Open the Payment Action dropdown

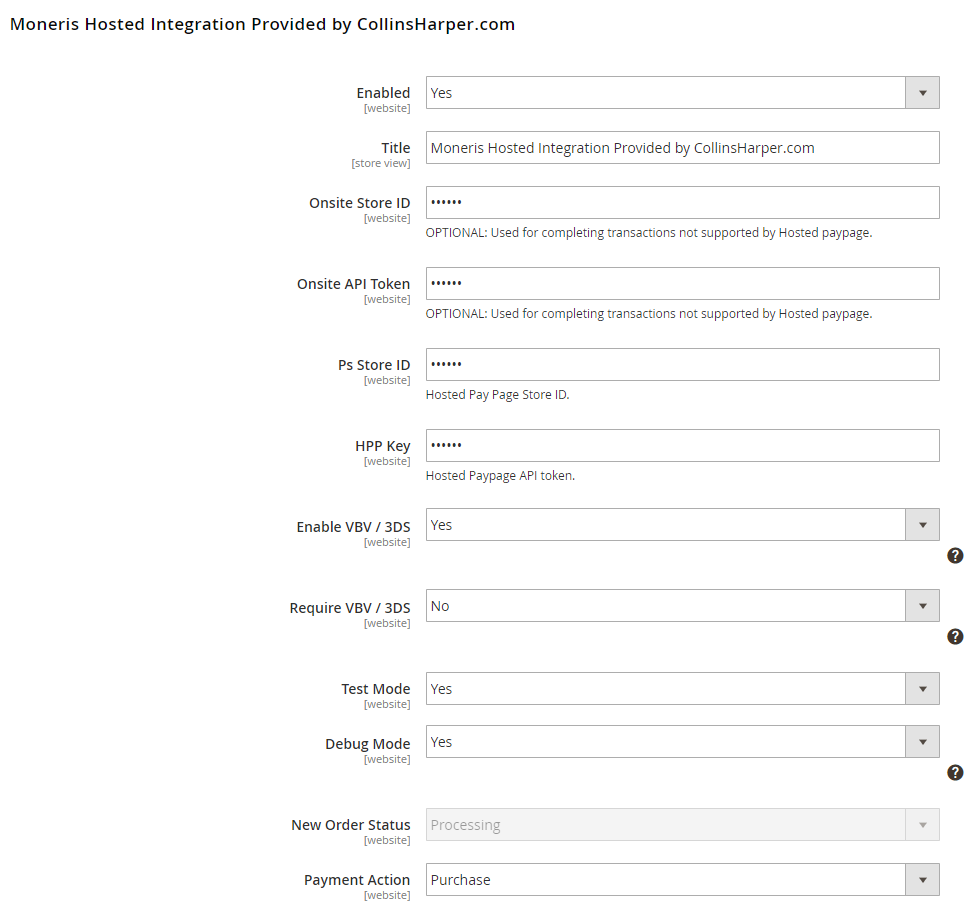pos(682,879)
